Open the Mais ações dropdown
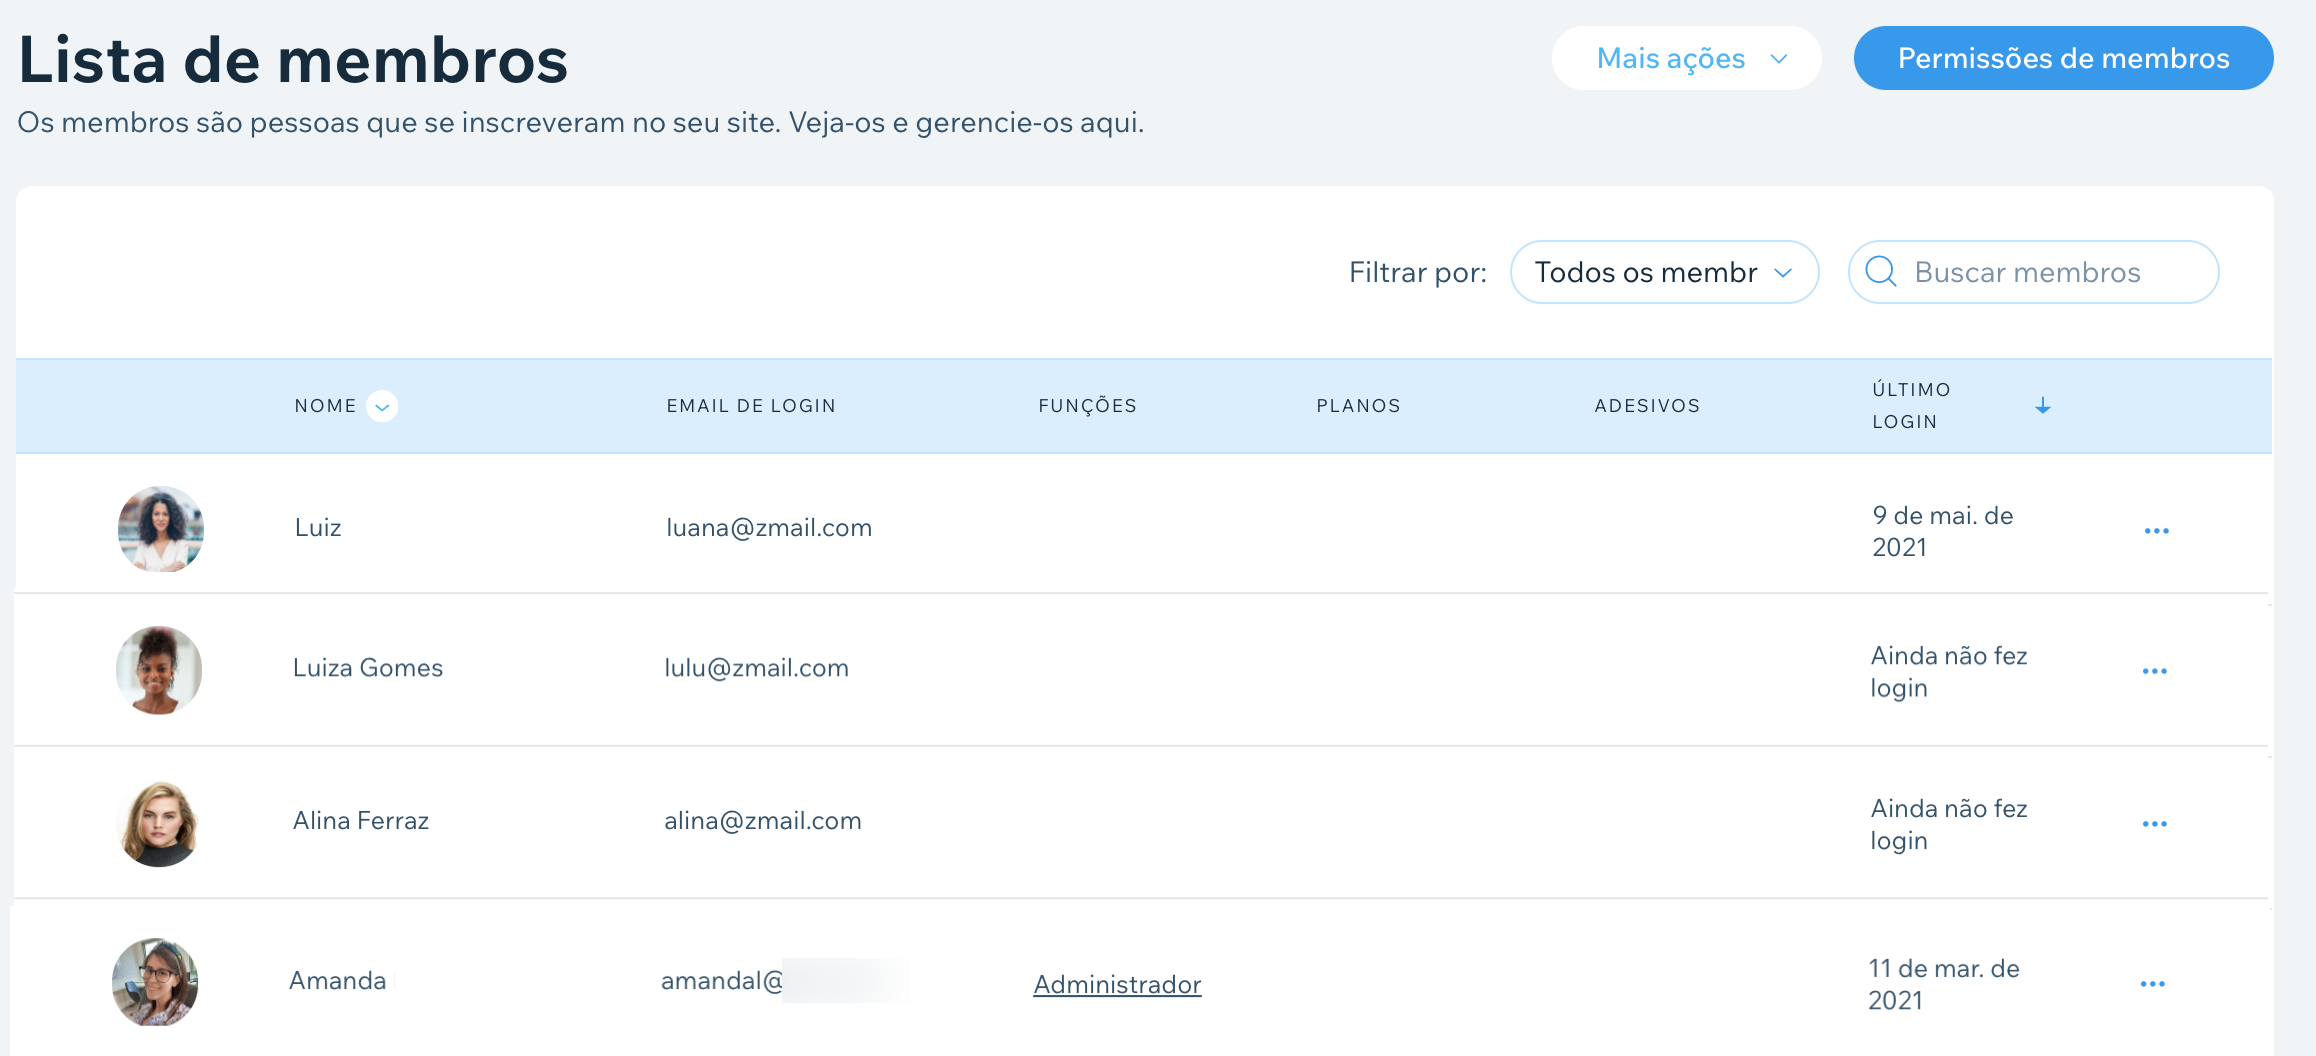This screenshot has width=2316, height=1056. (x=1686, y=58)
